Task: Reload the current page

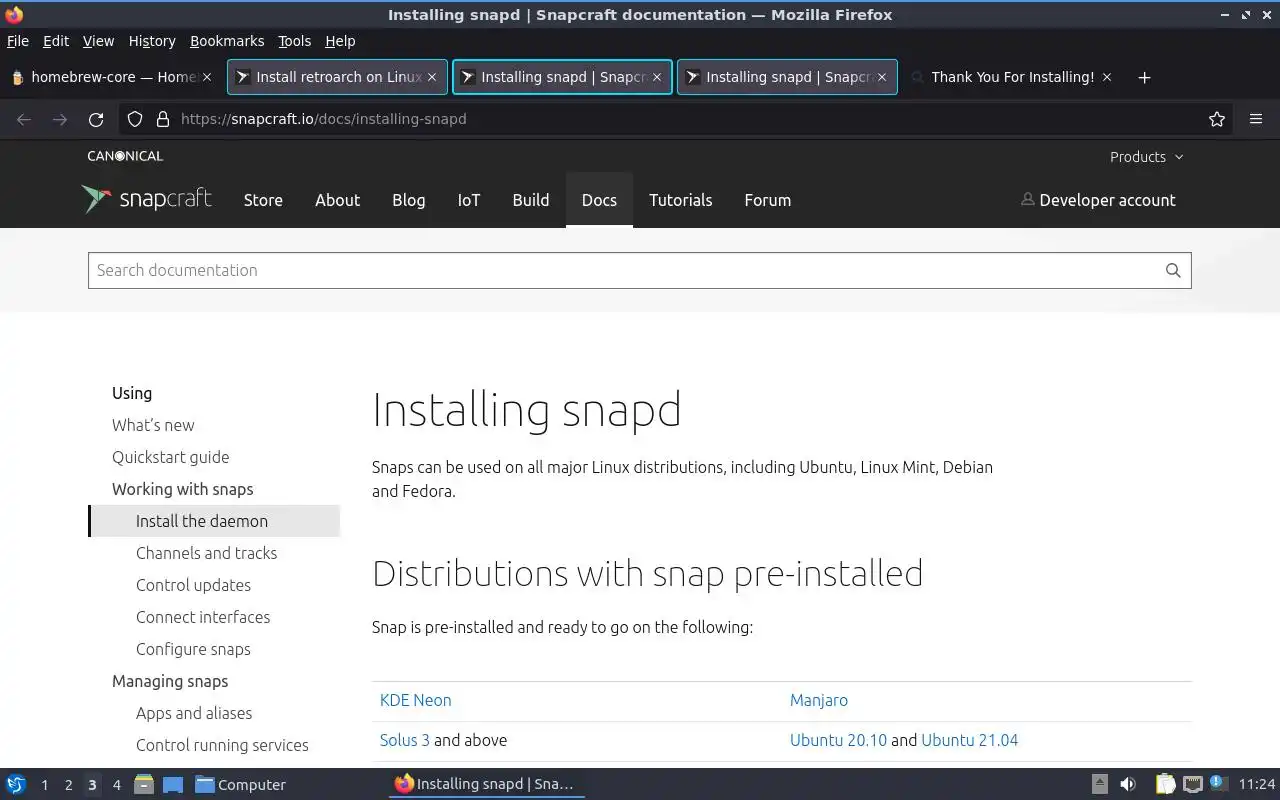Action: click(96, 119)
